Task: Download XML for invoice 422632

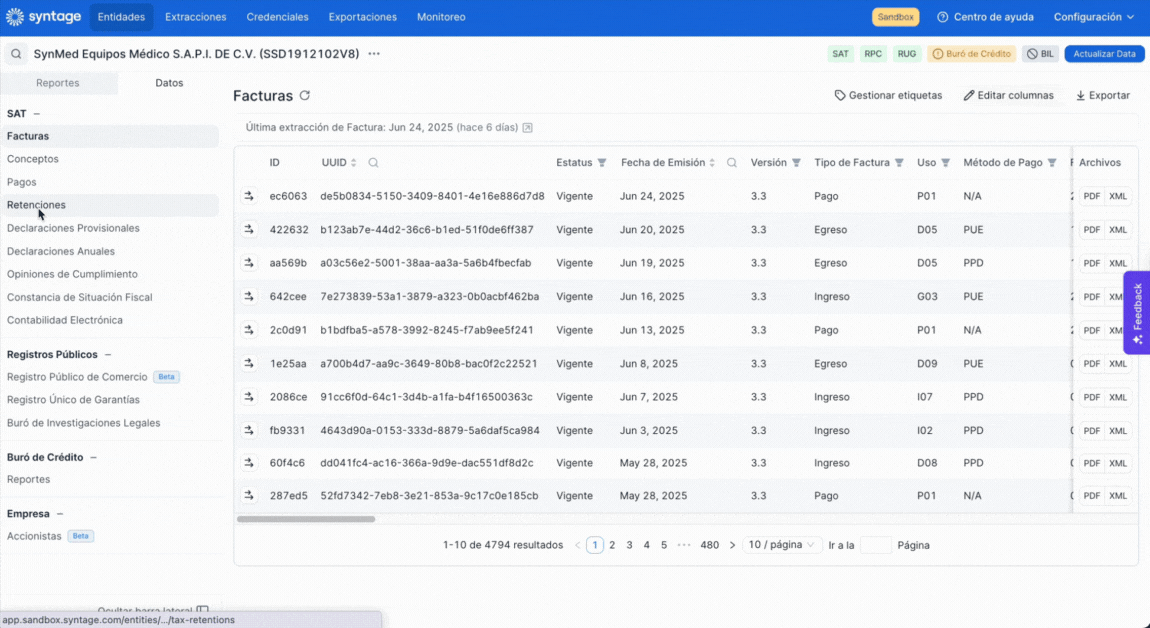Action: click(x=1118, y=230)
